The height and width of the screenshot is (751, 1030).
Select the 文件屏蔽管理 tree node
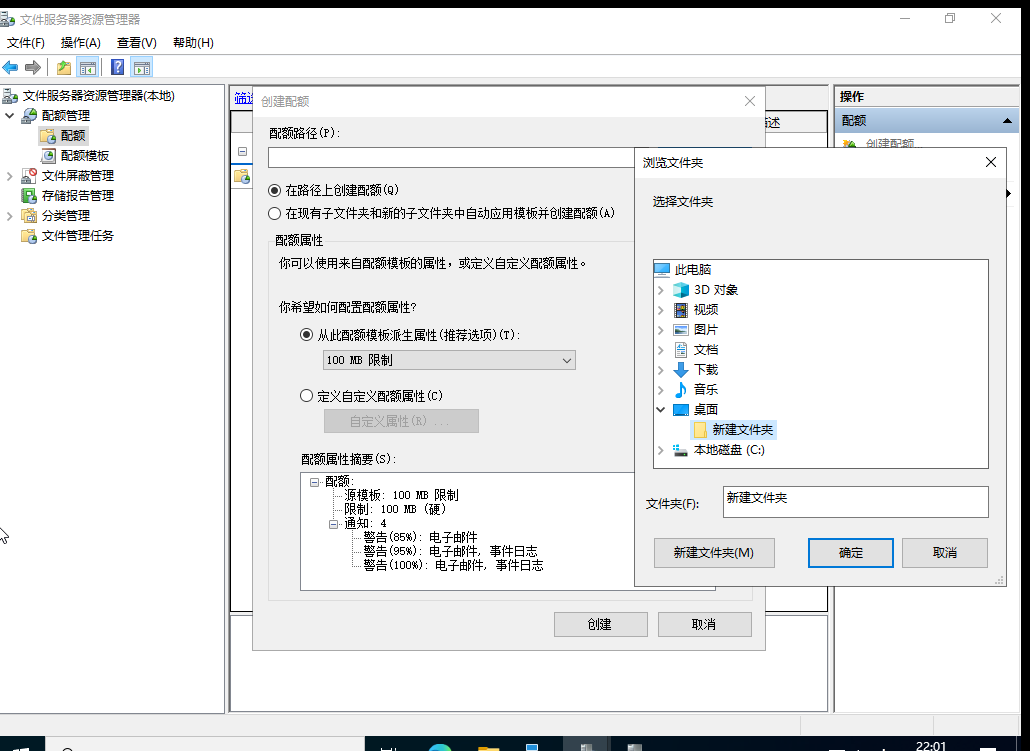(x=78, y=175)
